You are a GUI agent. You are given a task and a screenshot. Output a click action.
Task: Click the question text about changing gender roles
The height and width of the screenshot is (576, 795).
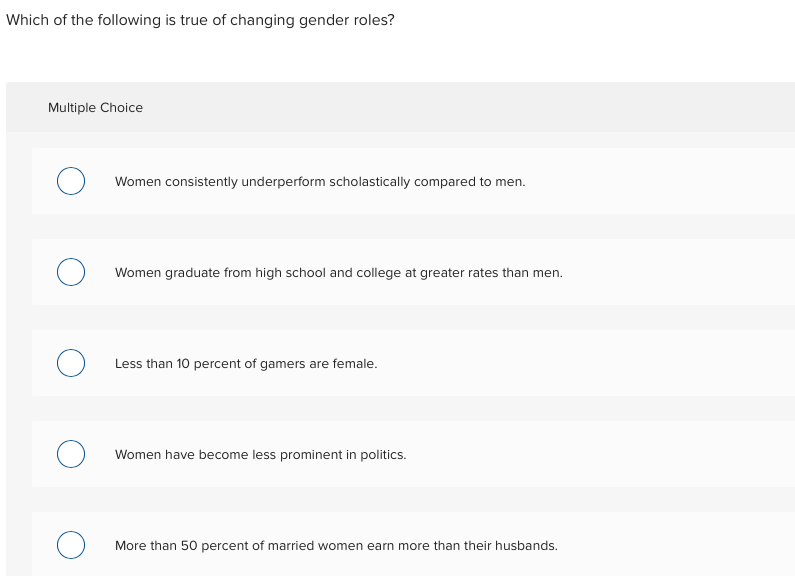200,20
